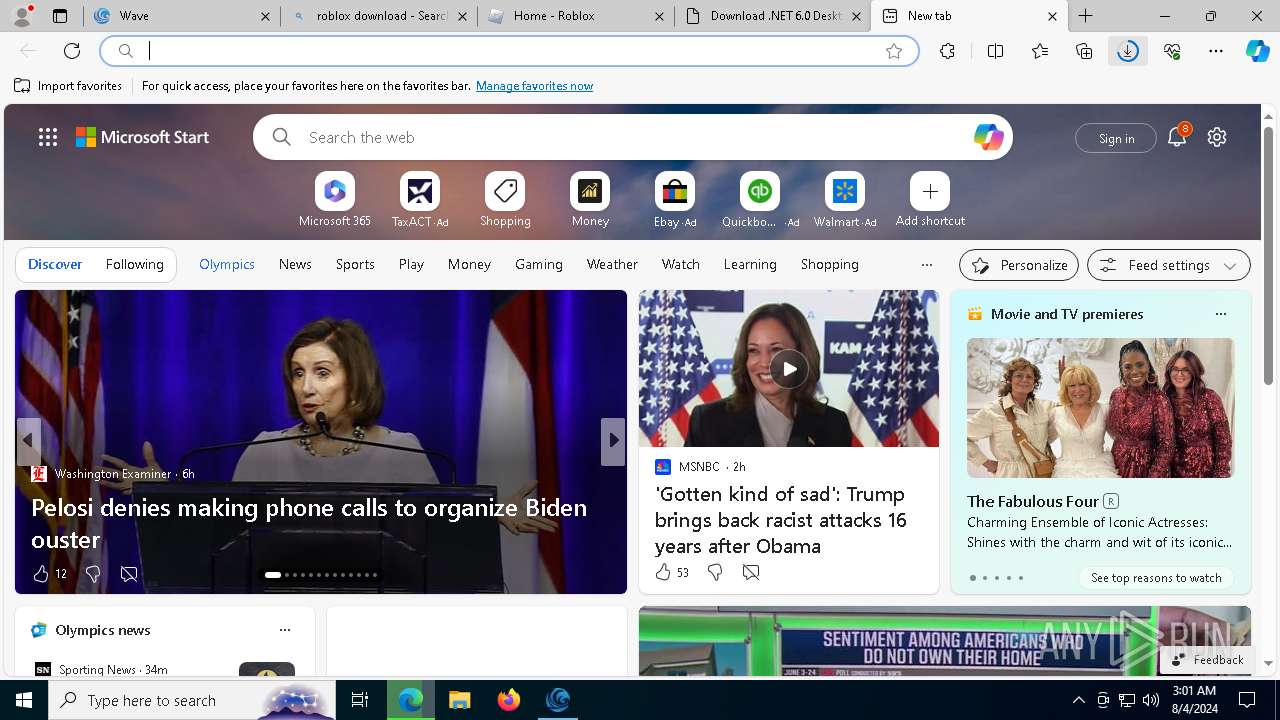Click the taskbar search box
Screen dimensions: 1280x720
[192, 700]
